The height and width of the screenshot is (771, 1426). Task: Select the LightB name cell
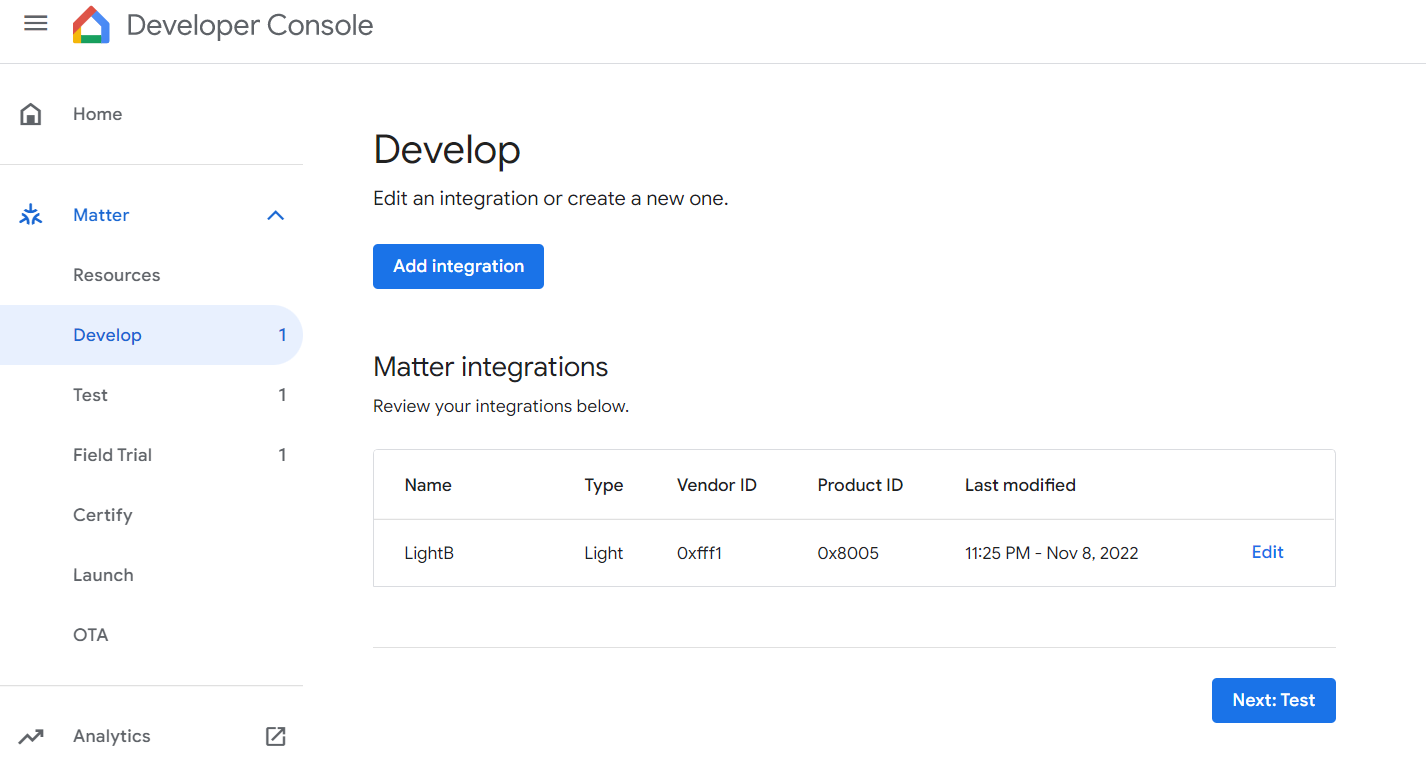point(429,553)
